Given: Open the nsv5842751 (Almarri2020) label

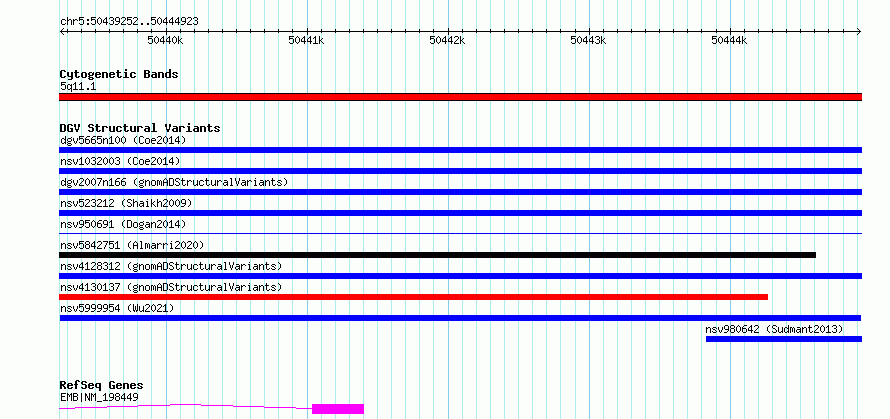Looking at the screenshot, I should 132,245.
